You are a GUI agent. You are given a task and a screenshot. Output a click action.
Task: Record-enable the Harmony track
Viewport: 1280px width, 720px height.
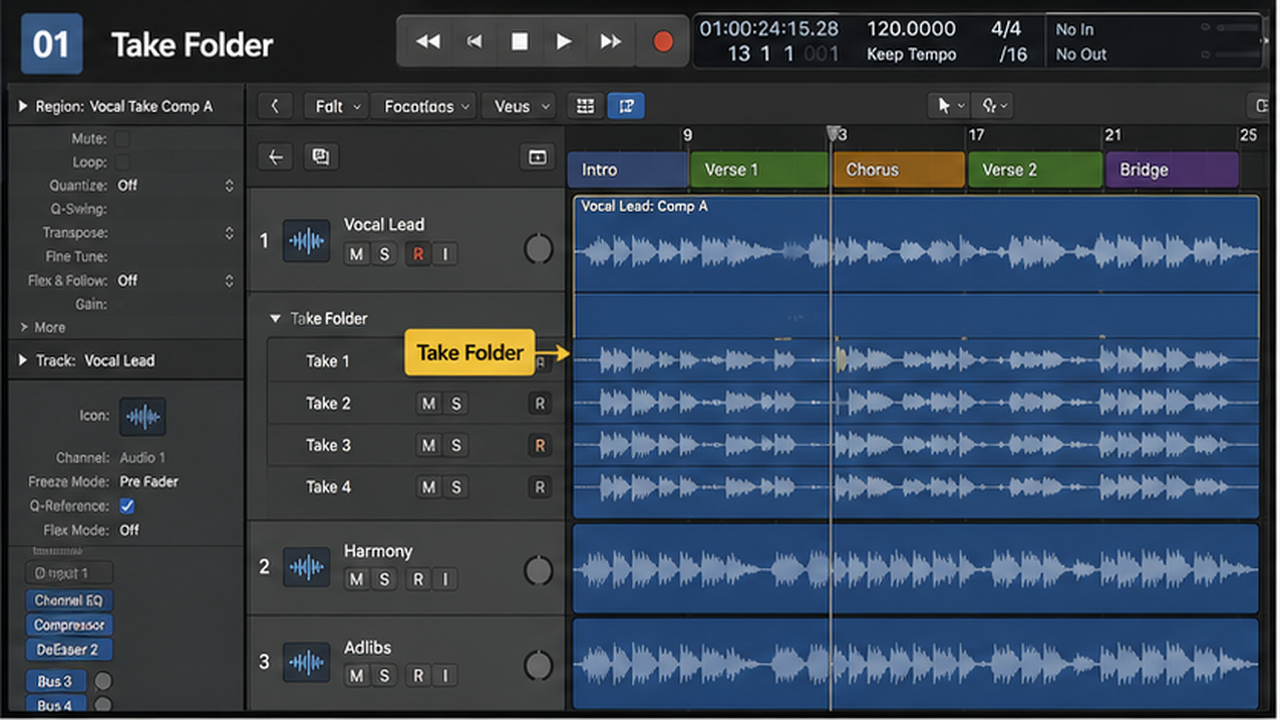point(418,579)
